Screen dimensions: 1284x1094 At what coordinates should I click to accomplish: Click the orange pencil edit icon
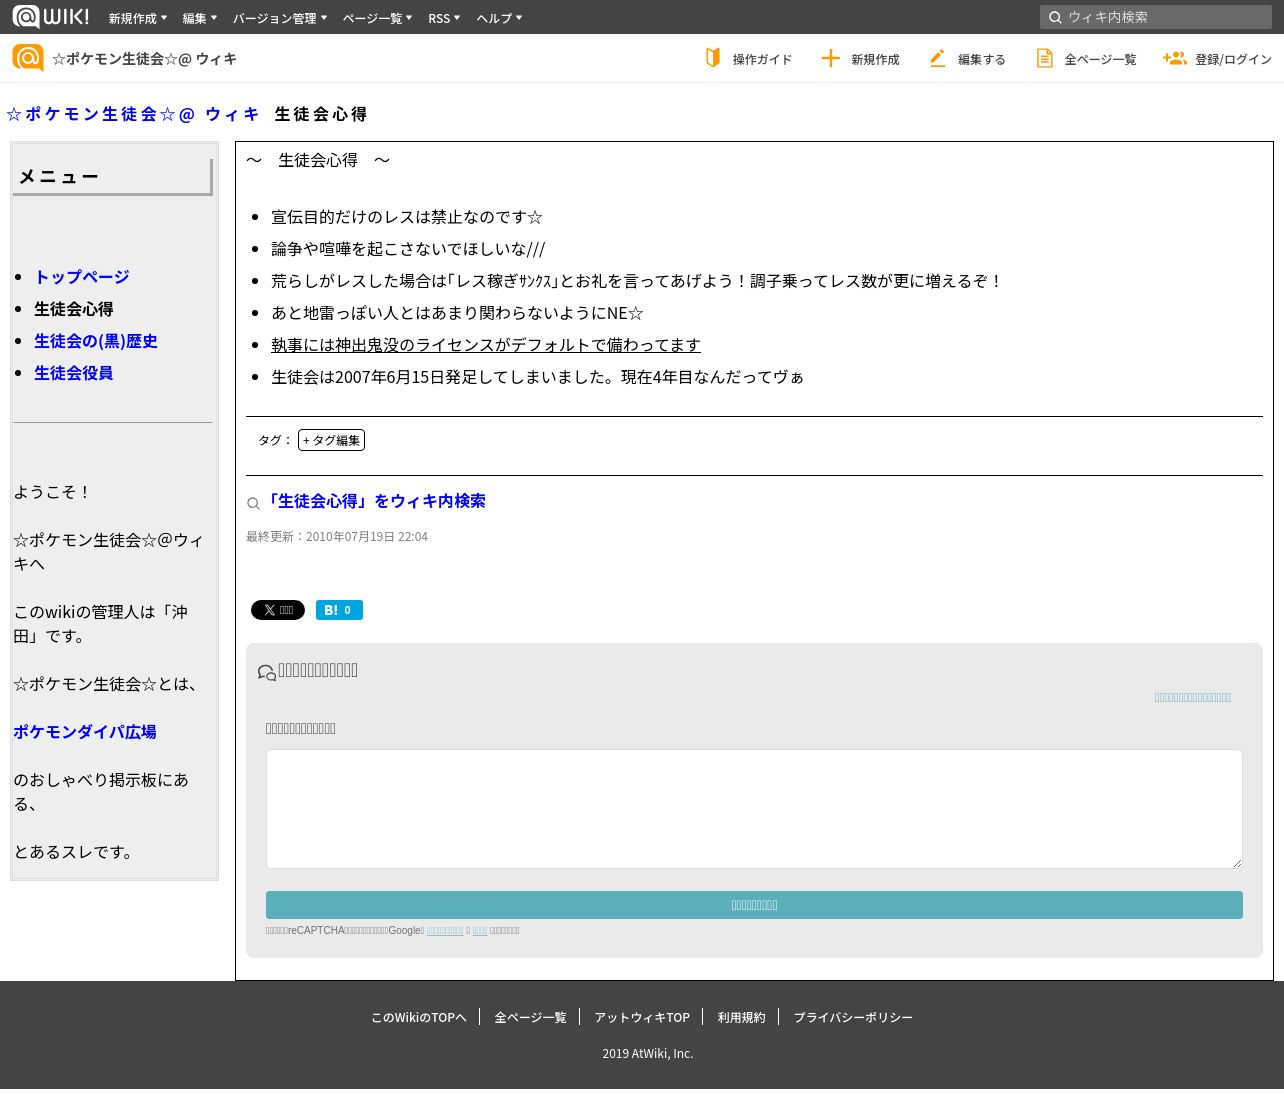click(x=937, y=58)
